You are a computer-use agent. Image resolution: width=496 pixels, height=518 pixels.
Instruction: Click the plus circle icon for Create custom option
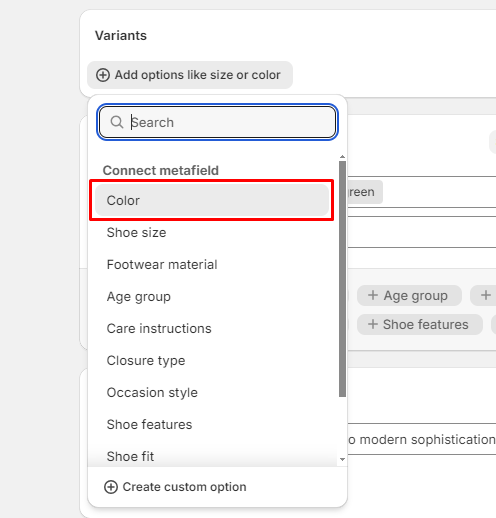pos(111,487)
